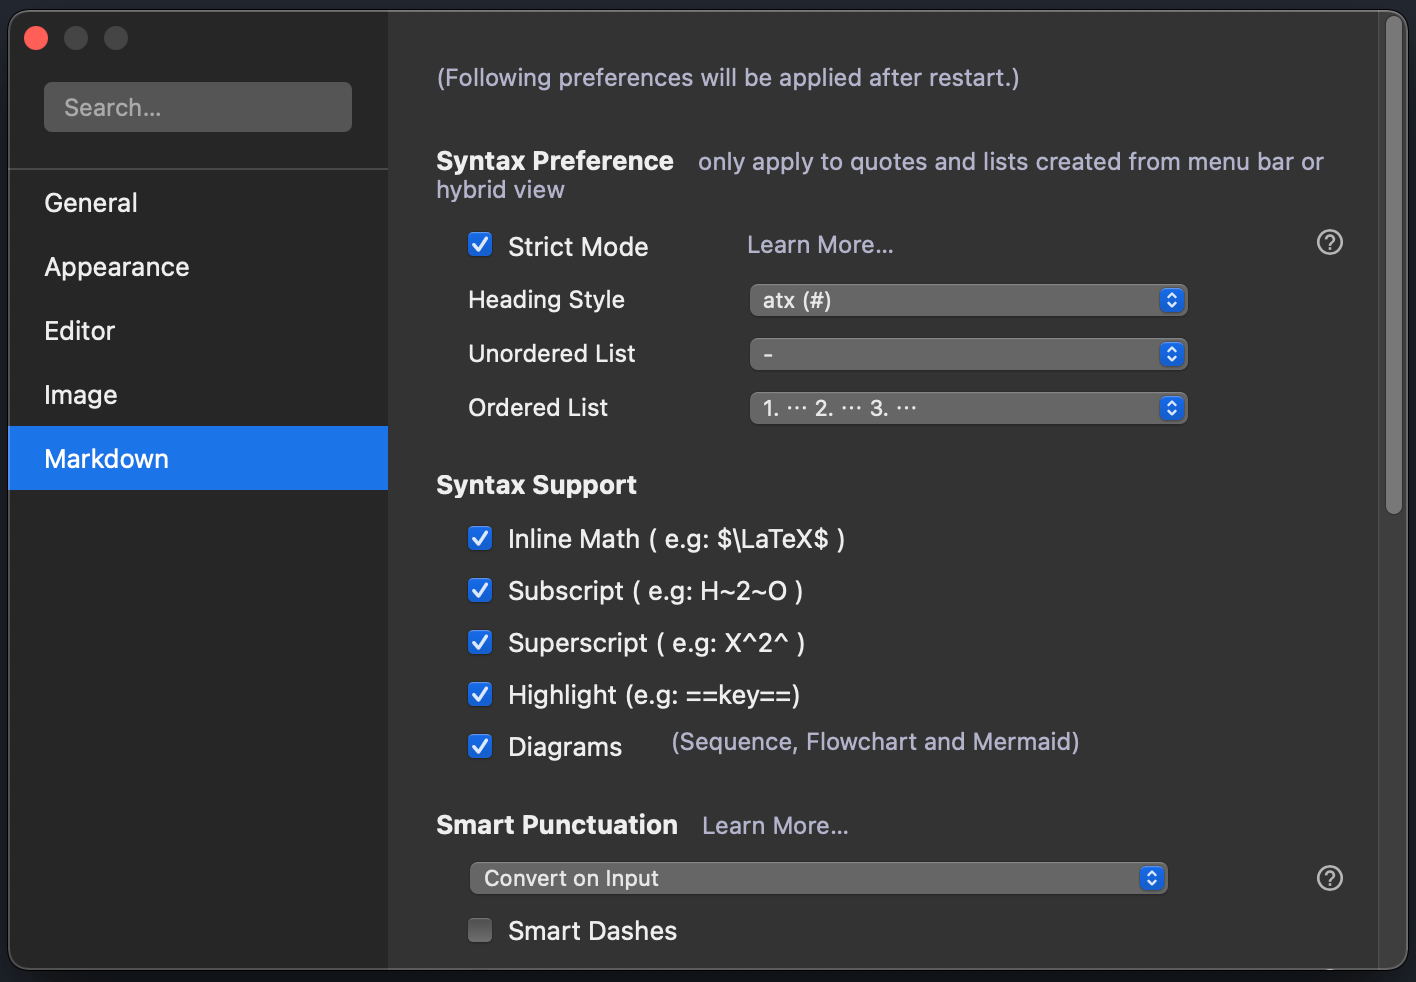Open the Ordered List format dropdown
Viewport: 1416px width, 982px height.
click(967, 408)
